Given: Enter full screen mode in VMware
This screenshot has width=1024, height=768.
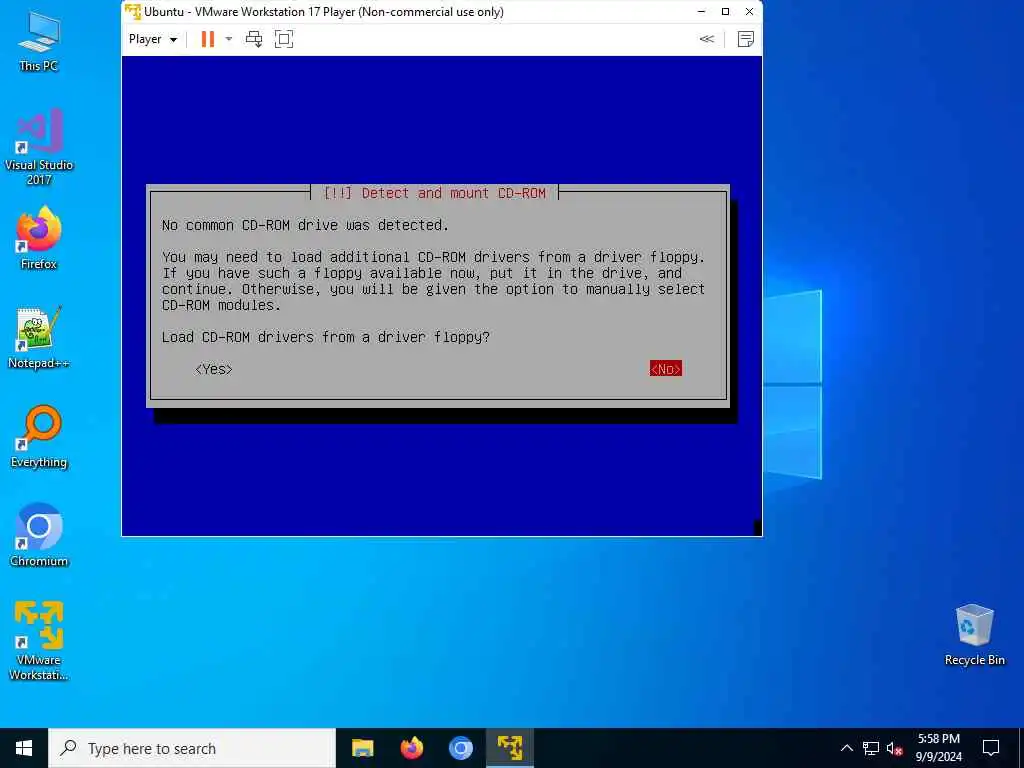Looking at the screenshot, I should point(284,39).
